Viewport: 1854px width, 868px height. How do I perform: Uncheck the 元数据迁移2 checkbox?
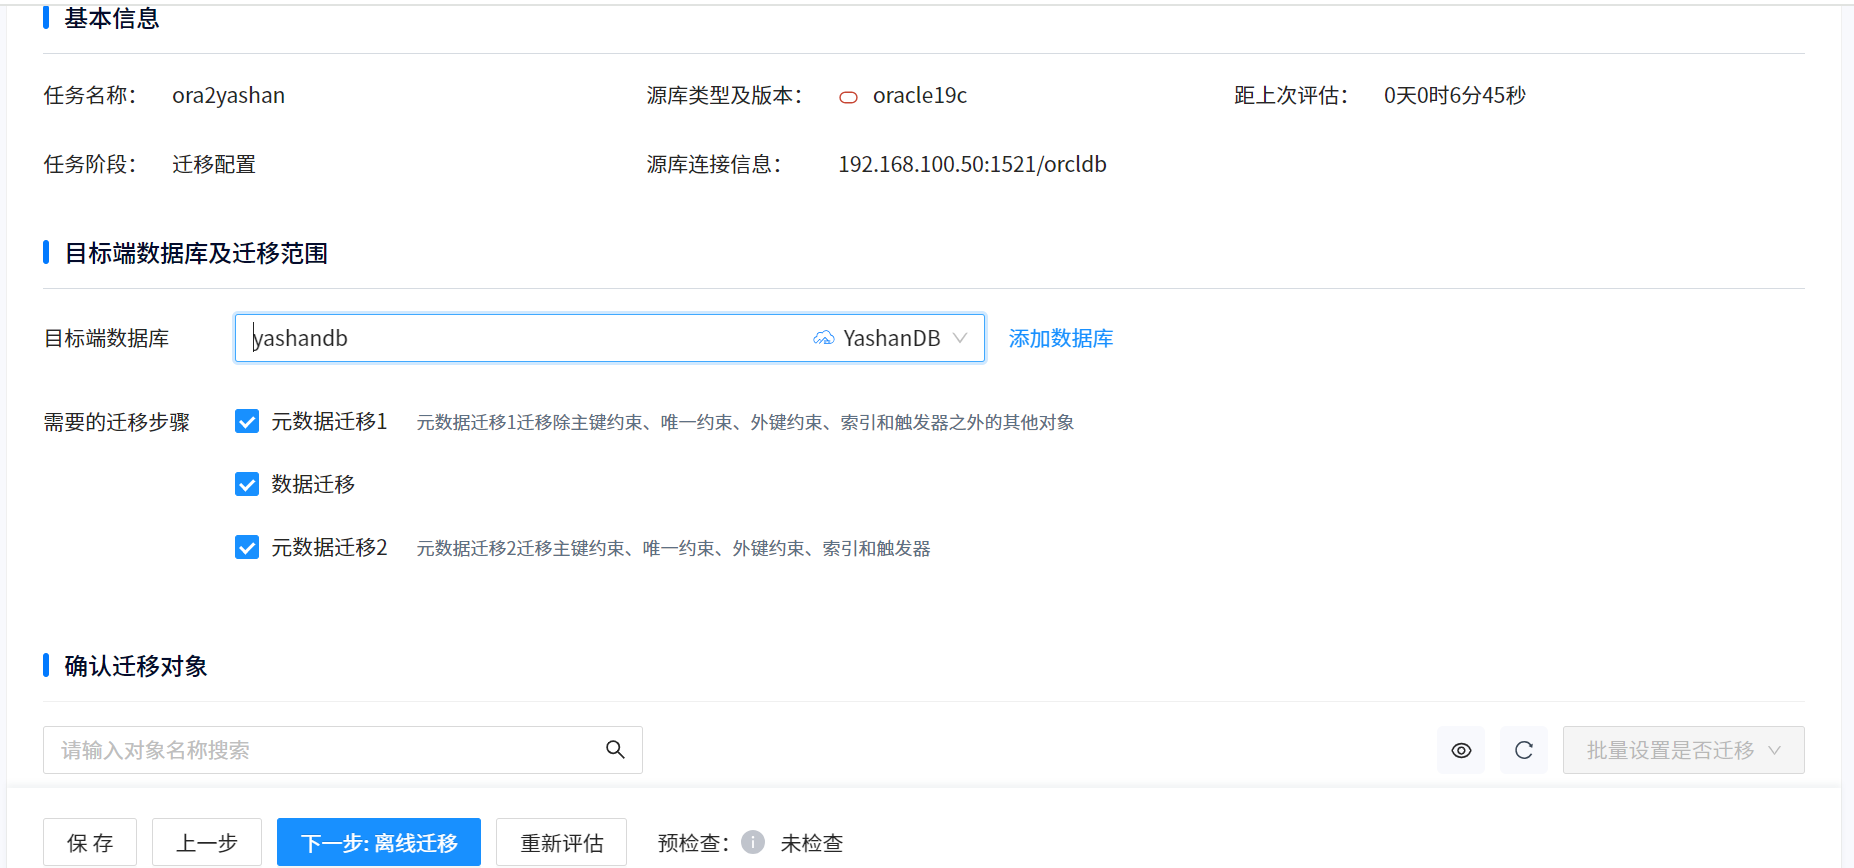pos(247,547)
